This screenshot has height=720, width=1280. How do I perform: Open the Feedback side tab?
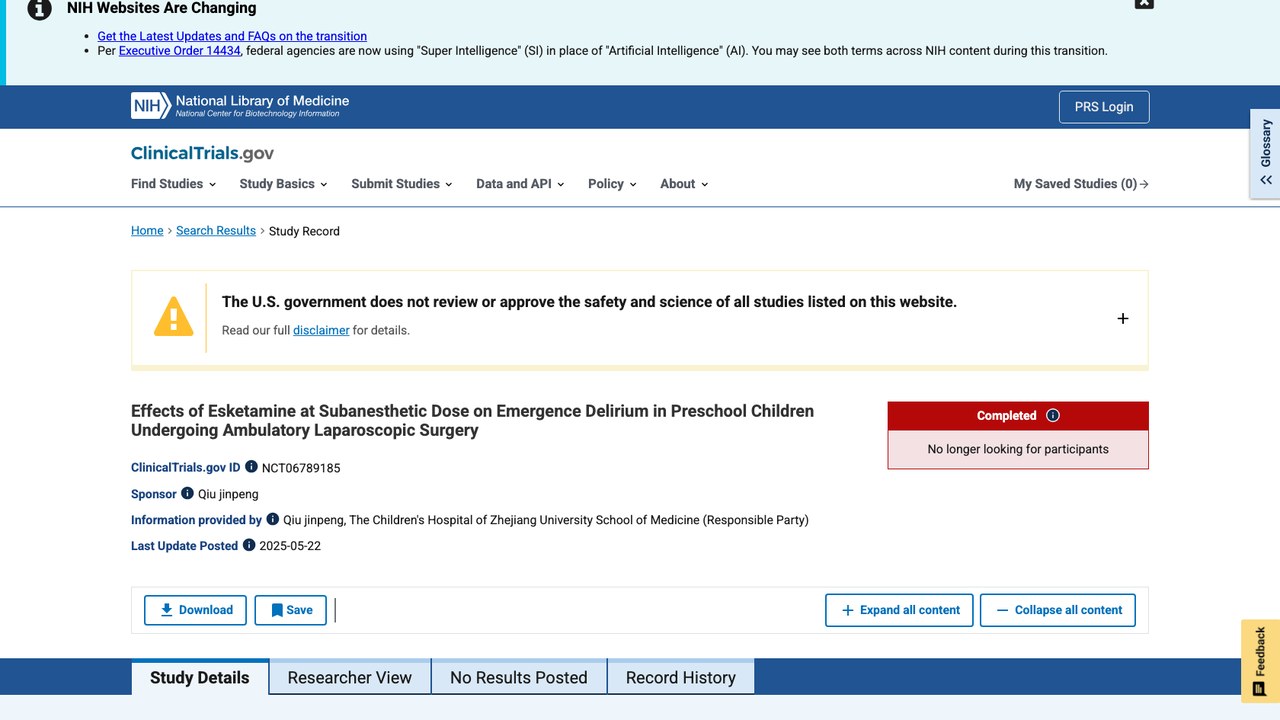click(x=1260, y=661)
